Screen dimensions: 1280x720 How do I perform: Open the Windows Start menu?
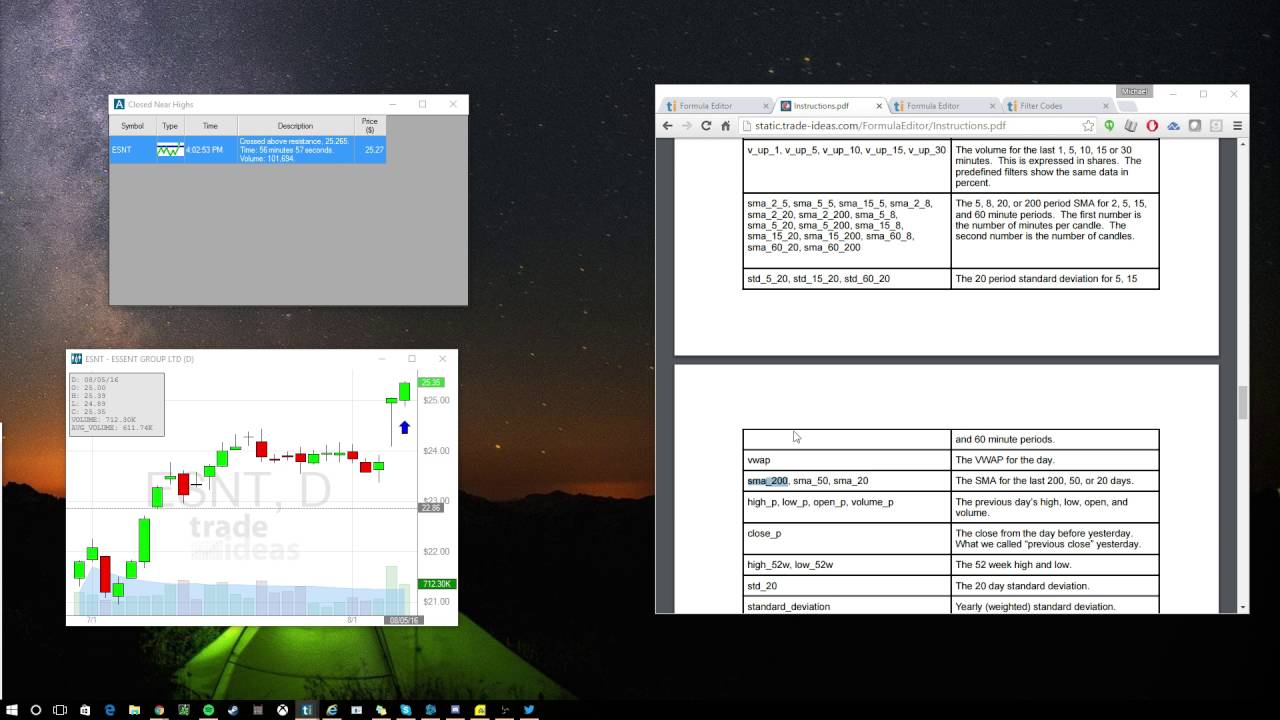(x=11, y=710)
